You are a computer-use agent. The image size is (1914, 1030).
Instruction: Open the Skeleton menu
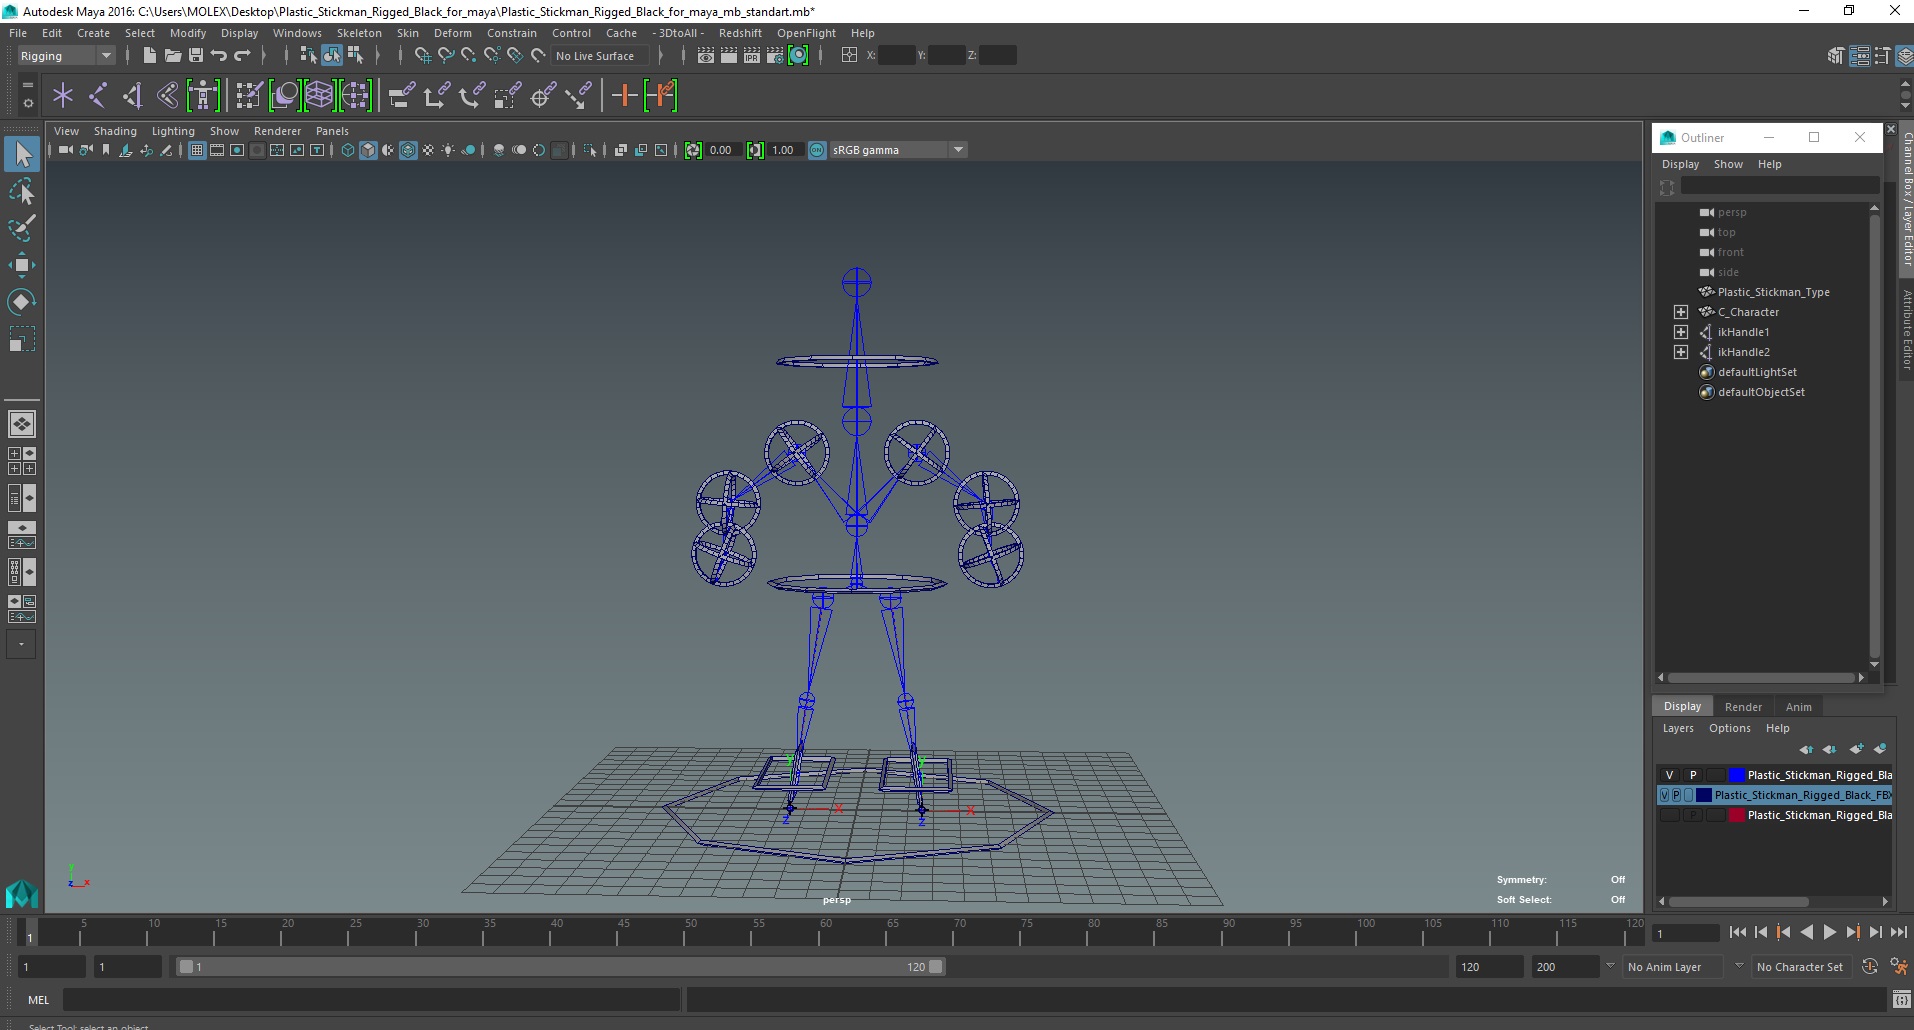point(359,33)
